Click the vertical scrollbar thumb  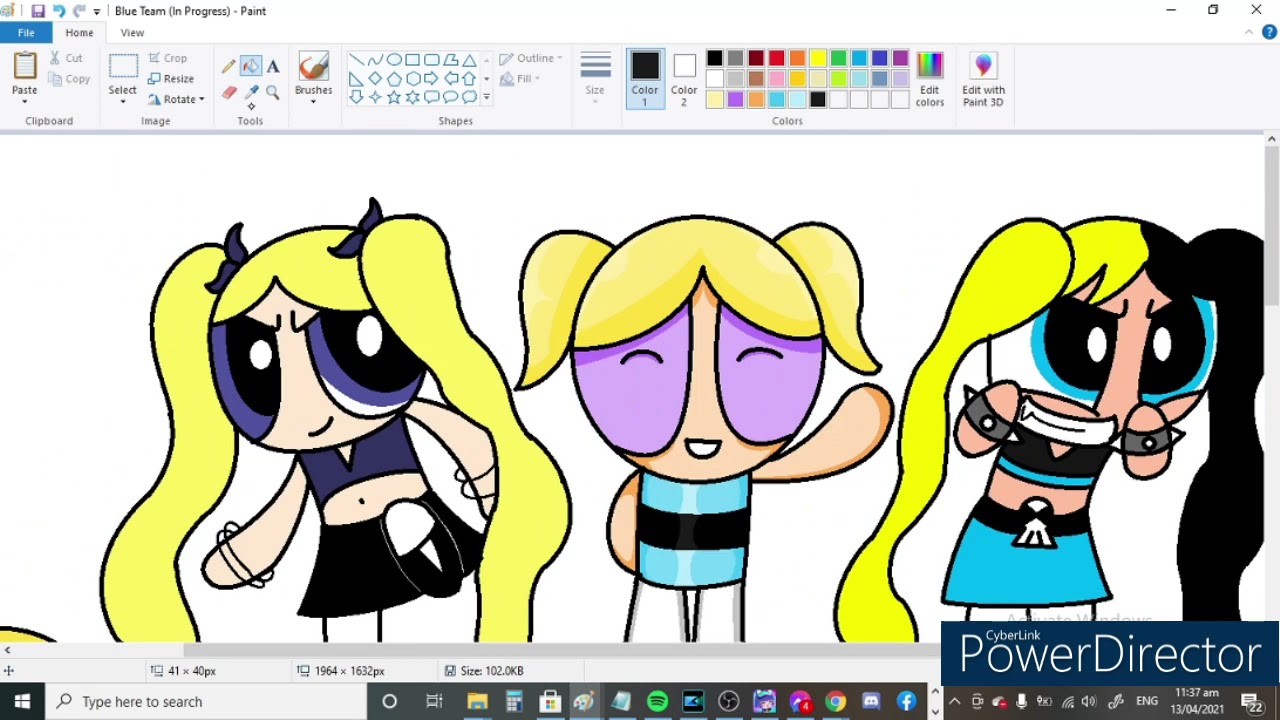pyautogui.click(x=1271, y=225)
